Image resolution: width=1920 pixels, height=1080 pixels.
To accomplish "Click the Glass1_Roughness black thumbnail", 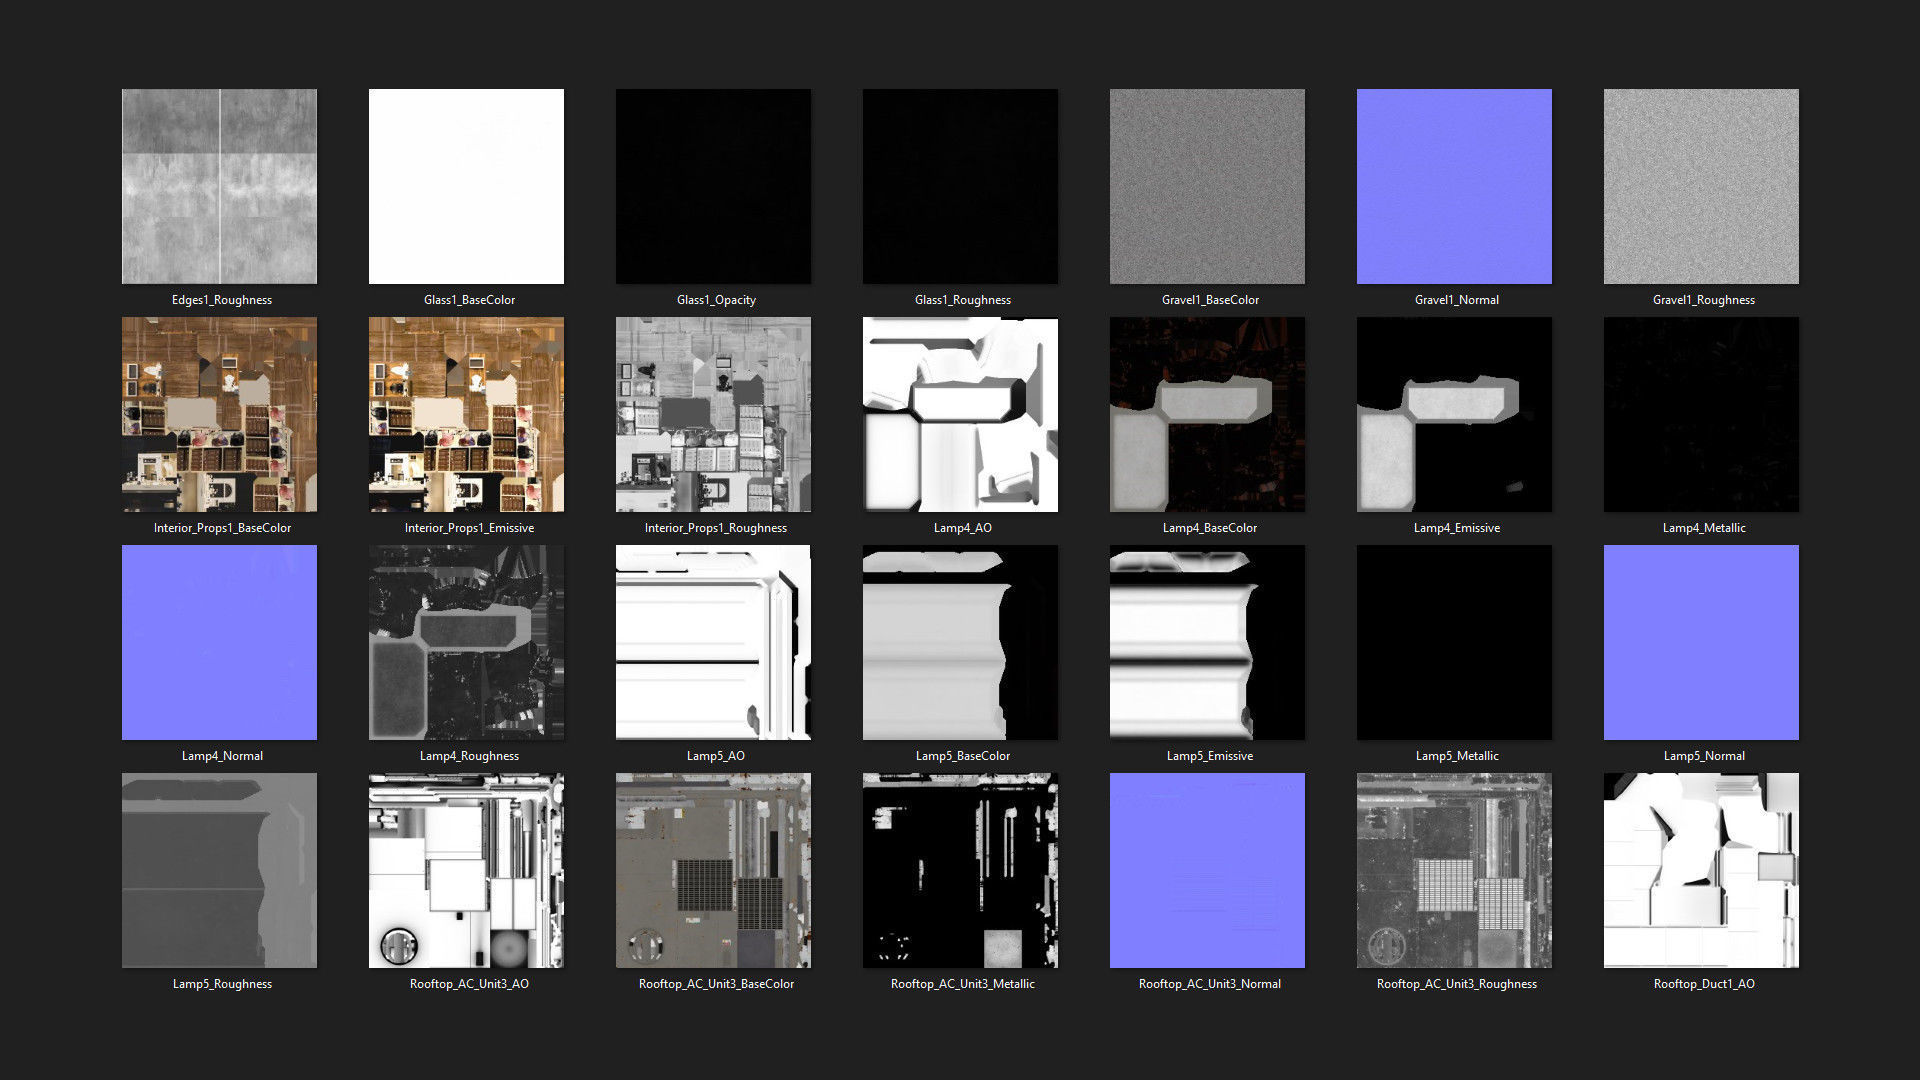I will [960, 186].
